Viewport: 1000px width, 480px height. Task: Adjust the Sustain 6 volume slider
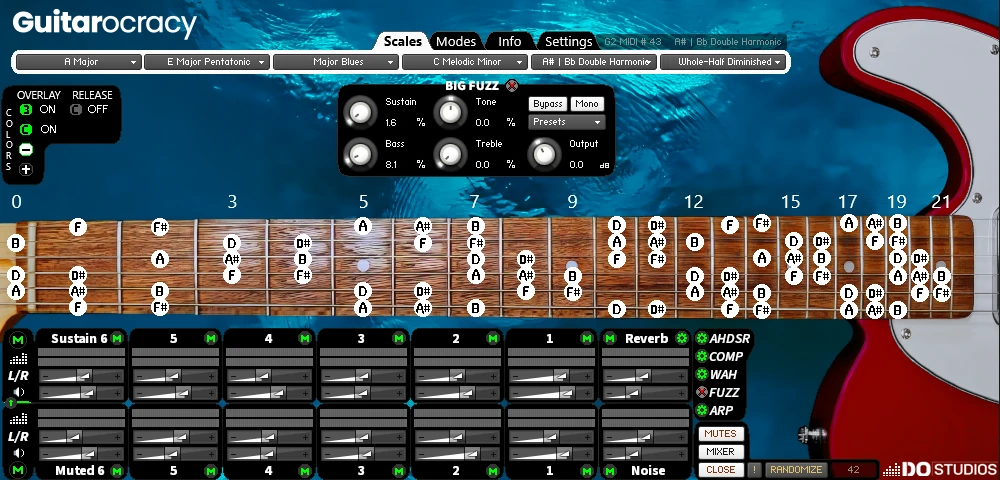82,392
